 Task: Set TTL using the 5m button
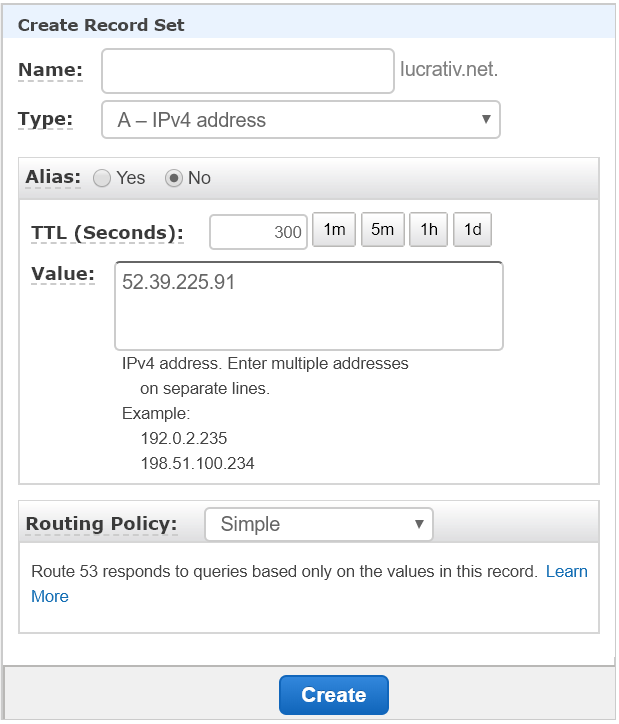pos(383,229)
